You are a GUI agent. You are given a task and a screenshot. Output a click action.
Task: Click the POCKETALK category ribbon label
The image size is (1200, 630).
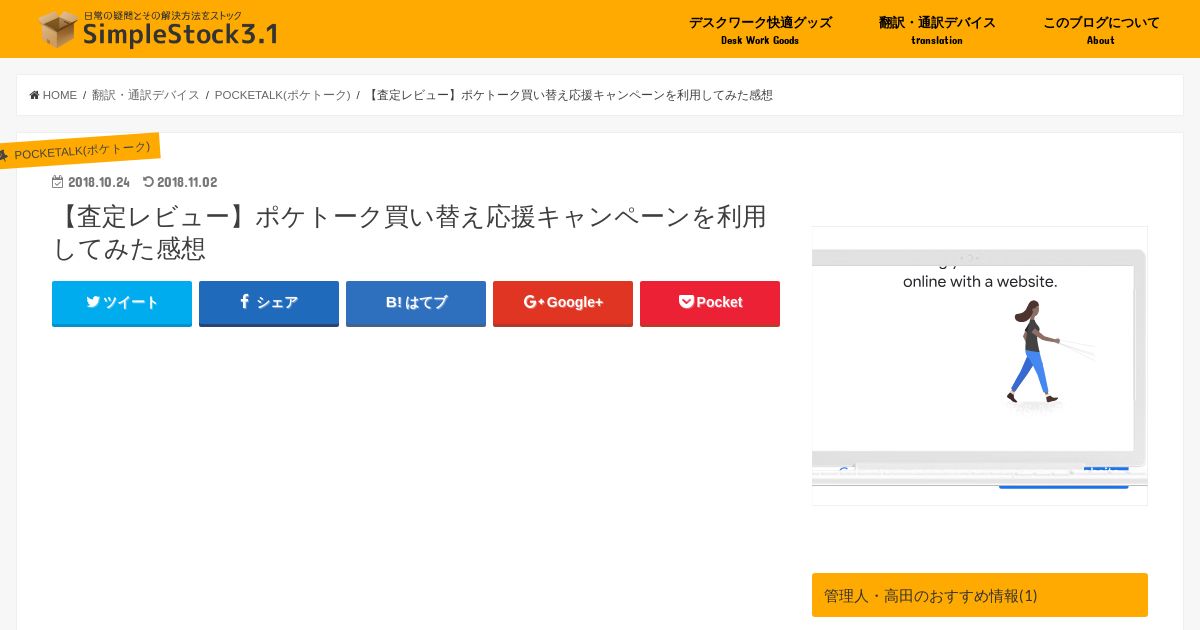click(x=80, y=150)
